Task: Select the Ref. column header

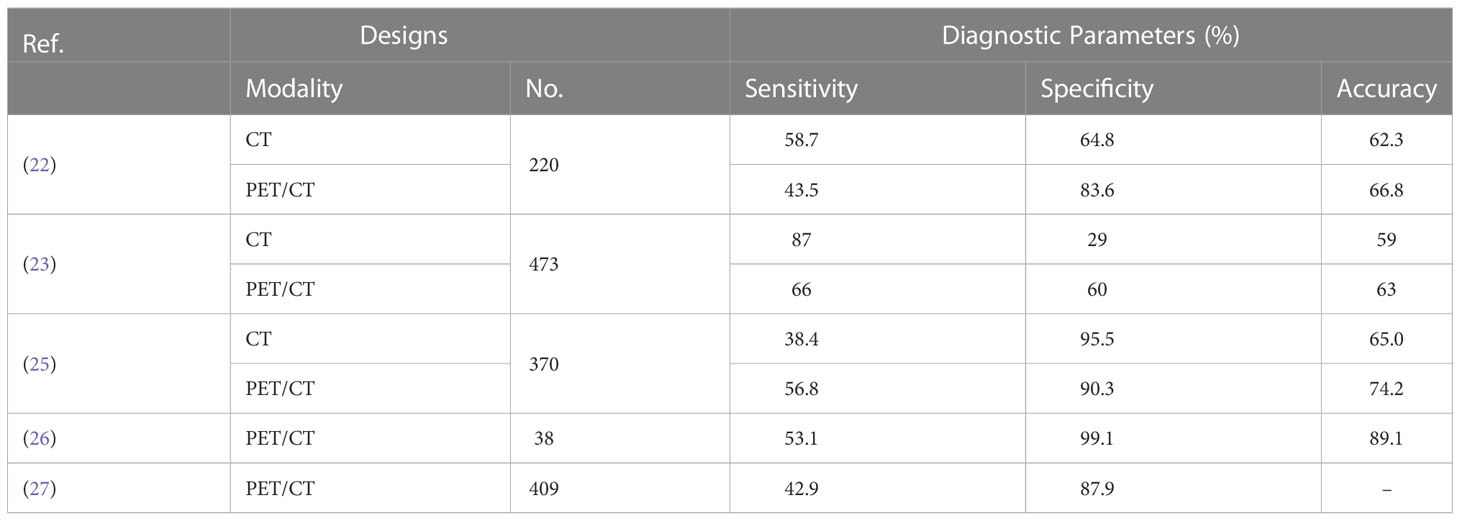Action: tap(43, 46)
